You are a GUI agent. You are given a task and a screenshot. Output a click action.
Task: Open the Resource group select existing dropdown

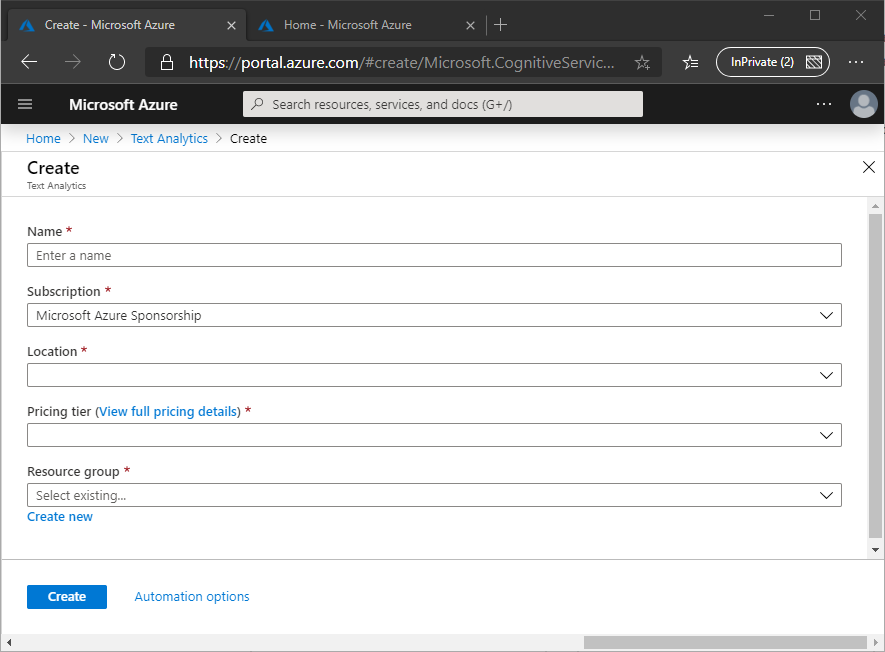tap(434, 496)
